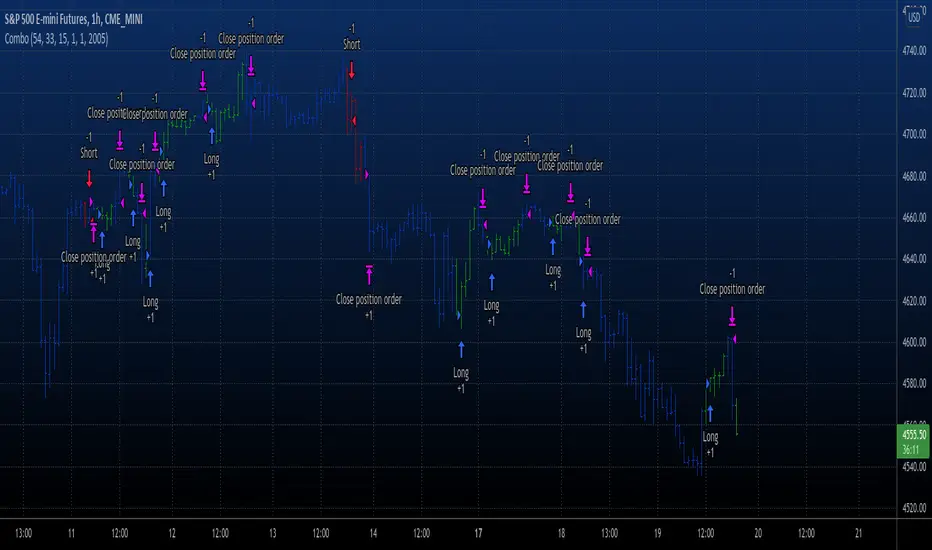932x550 pixels.
Task: Click the 4520.00 price axis label
Action: [x=914, y=508]
